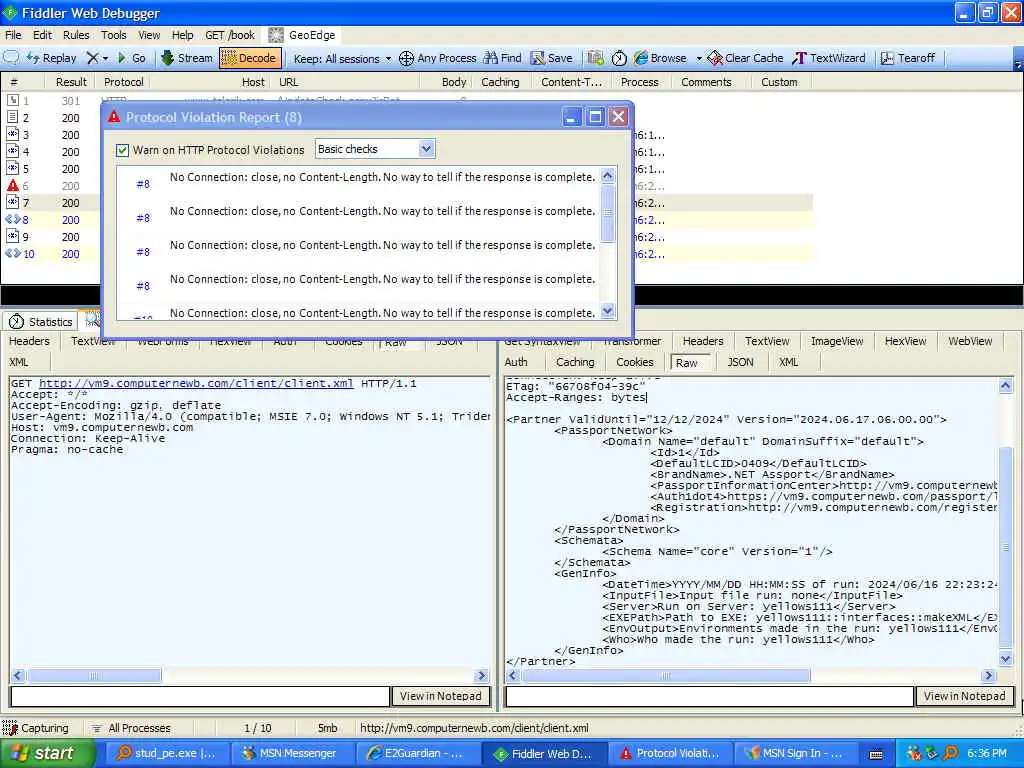
Task: Click request pane horizontal scrollbar thumb
Action: 93,675
